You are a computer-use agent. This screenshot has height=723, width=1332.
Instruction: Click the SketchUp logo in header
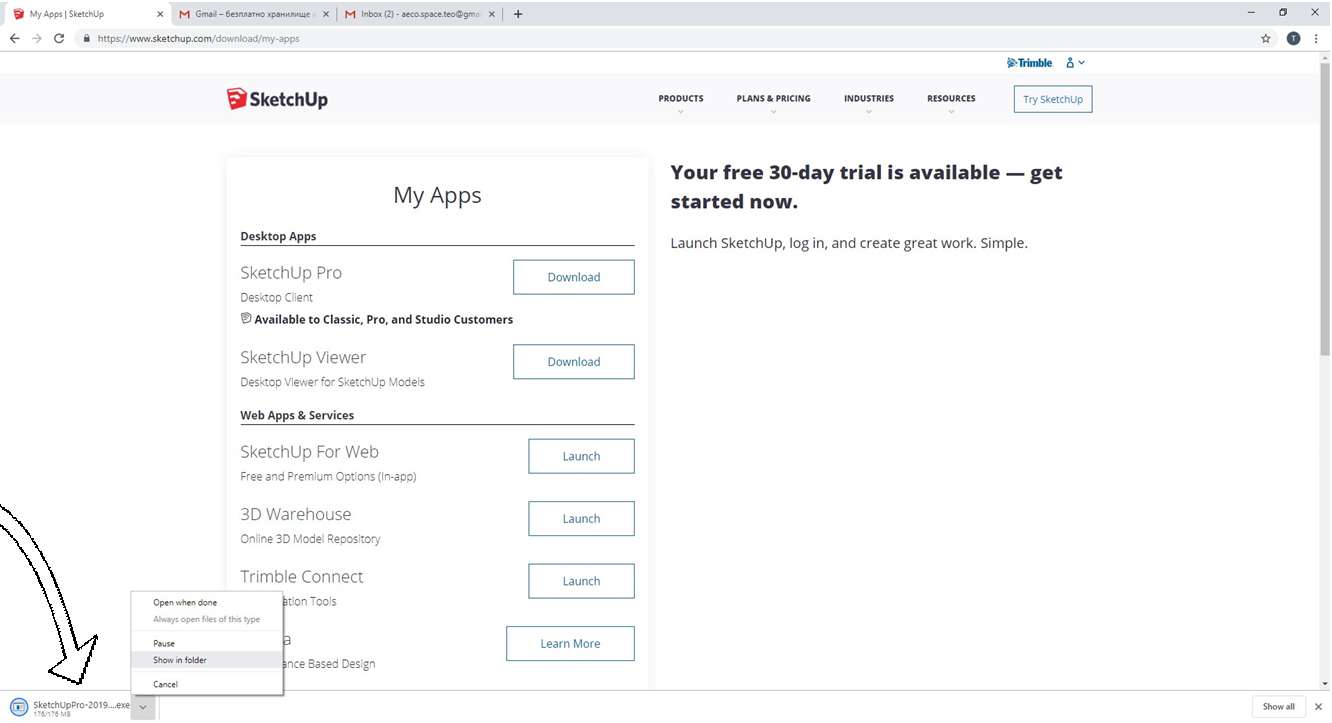click(277, 99)
